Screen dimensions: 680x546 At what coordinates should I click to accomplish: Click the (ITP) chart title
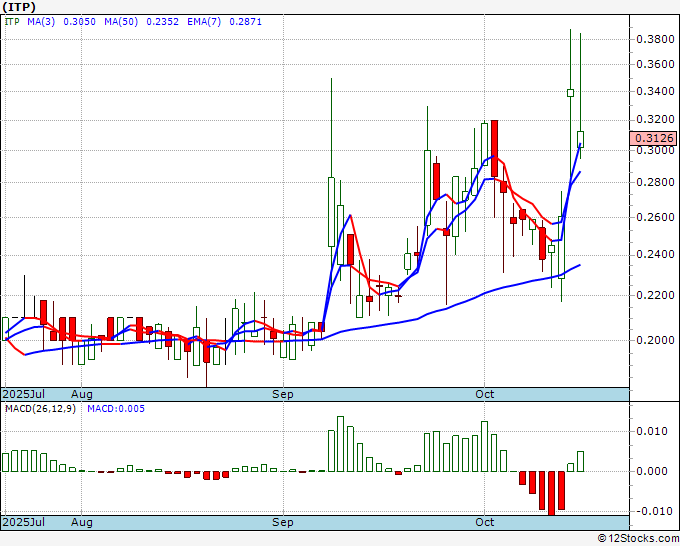click(x=19, y=7)
